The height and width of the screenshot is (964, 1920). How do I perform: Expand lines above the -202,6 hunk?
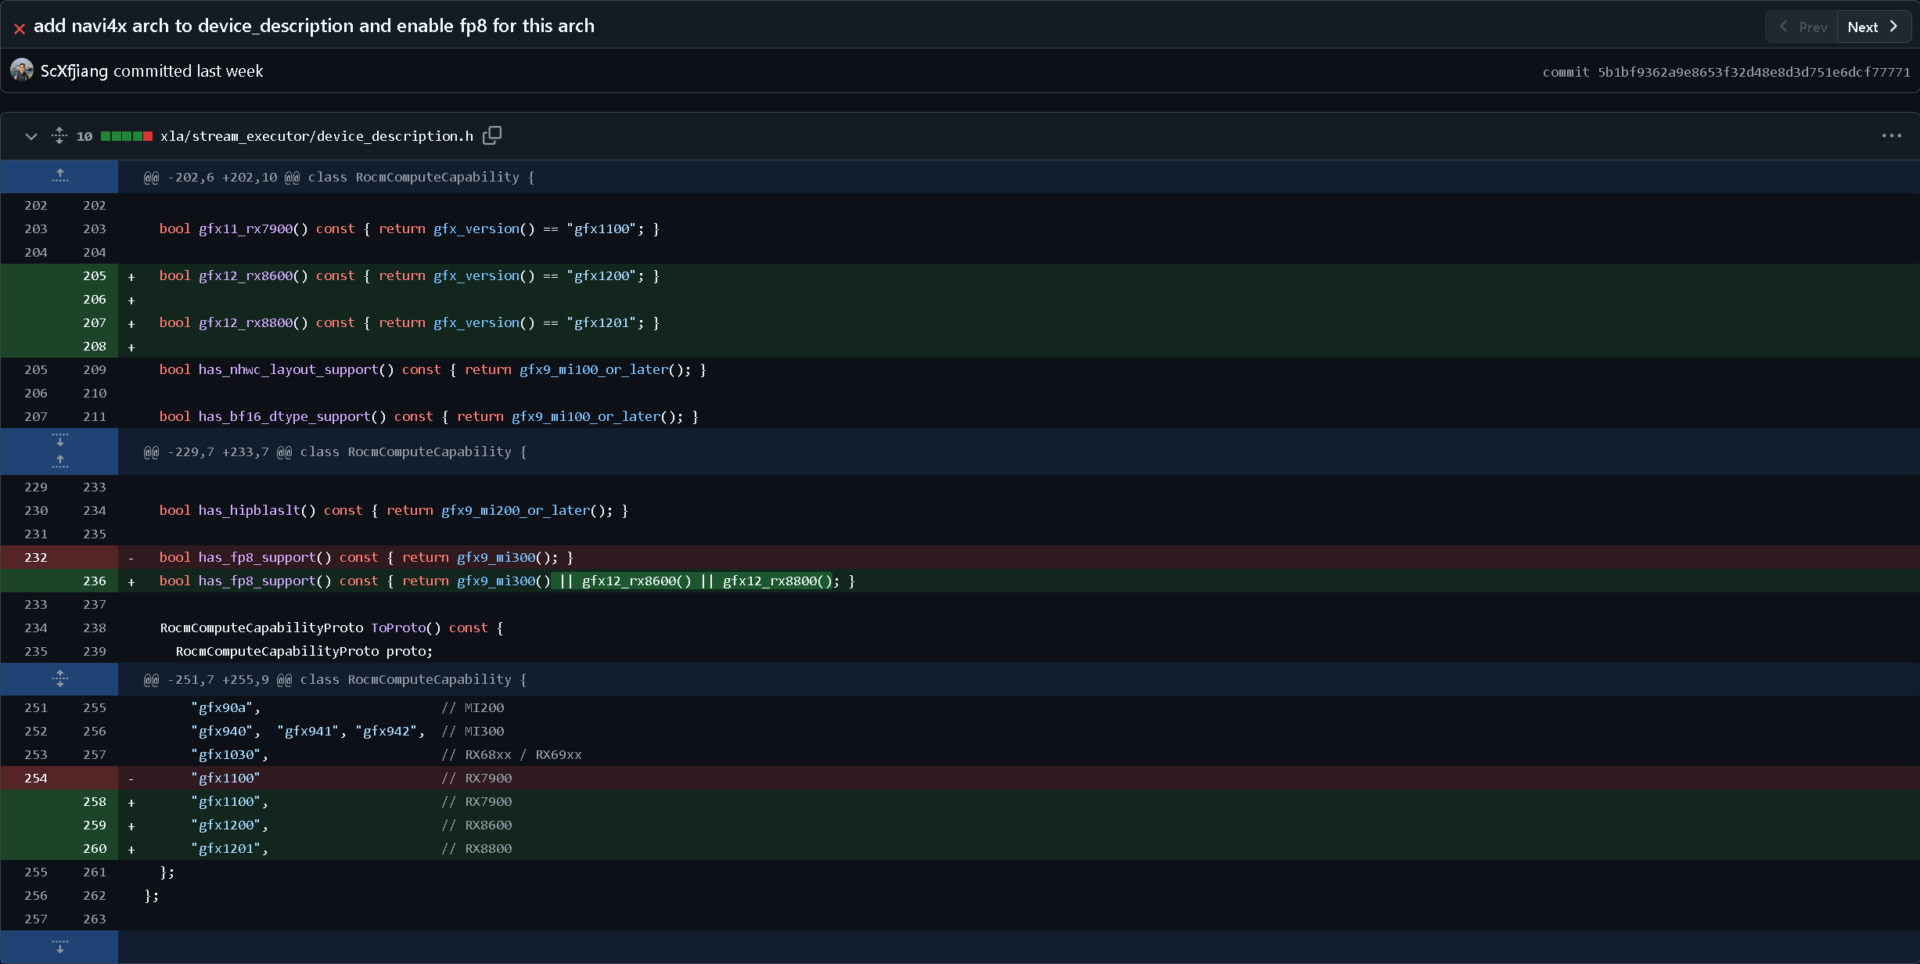[x=60, y=177]
